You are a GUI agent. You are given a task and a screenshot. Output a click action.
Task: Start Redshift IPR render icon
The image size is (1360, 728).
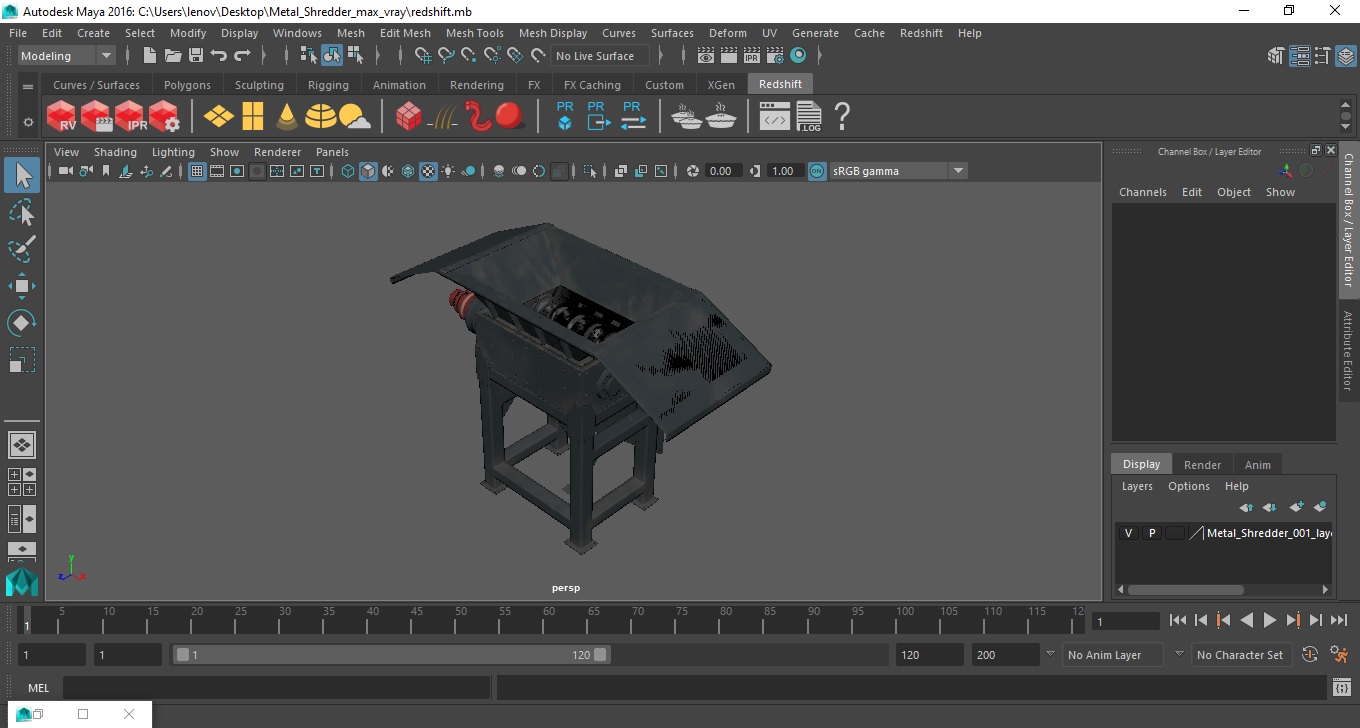(x=130, y=117)
